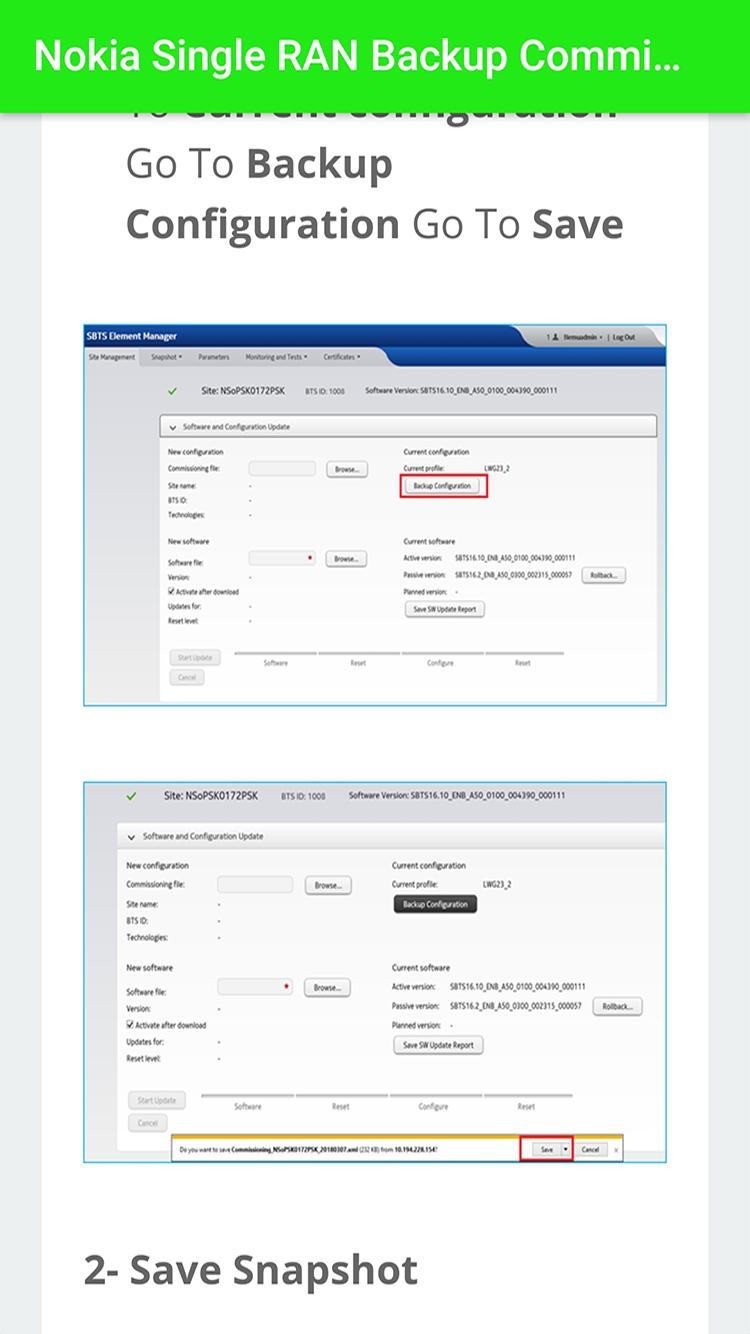Click green checkmark icon in Element Manager header screenshot
750x1334 pixels.
172,391
